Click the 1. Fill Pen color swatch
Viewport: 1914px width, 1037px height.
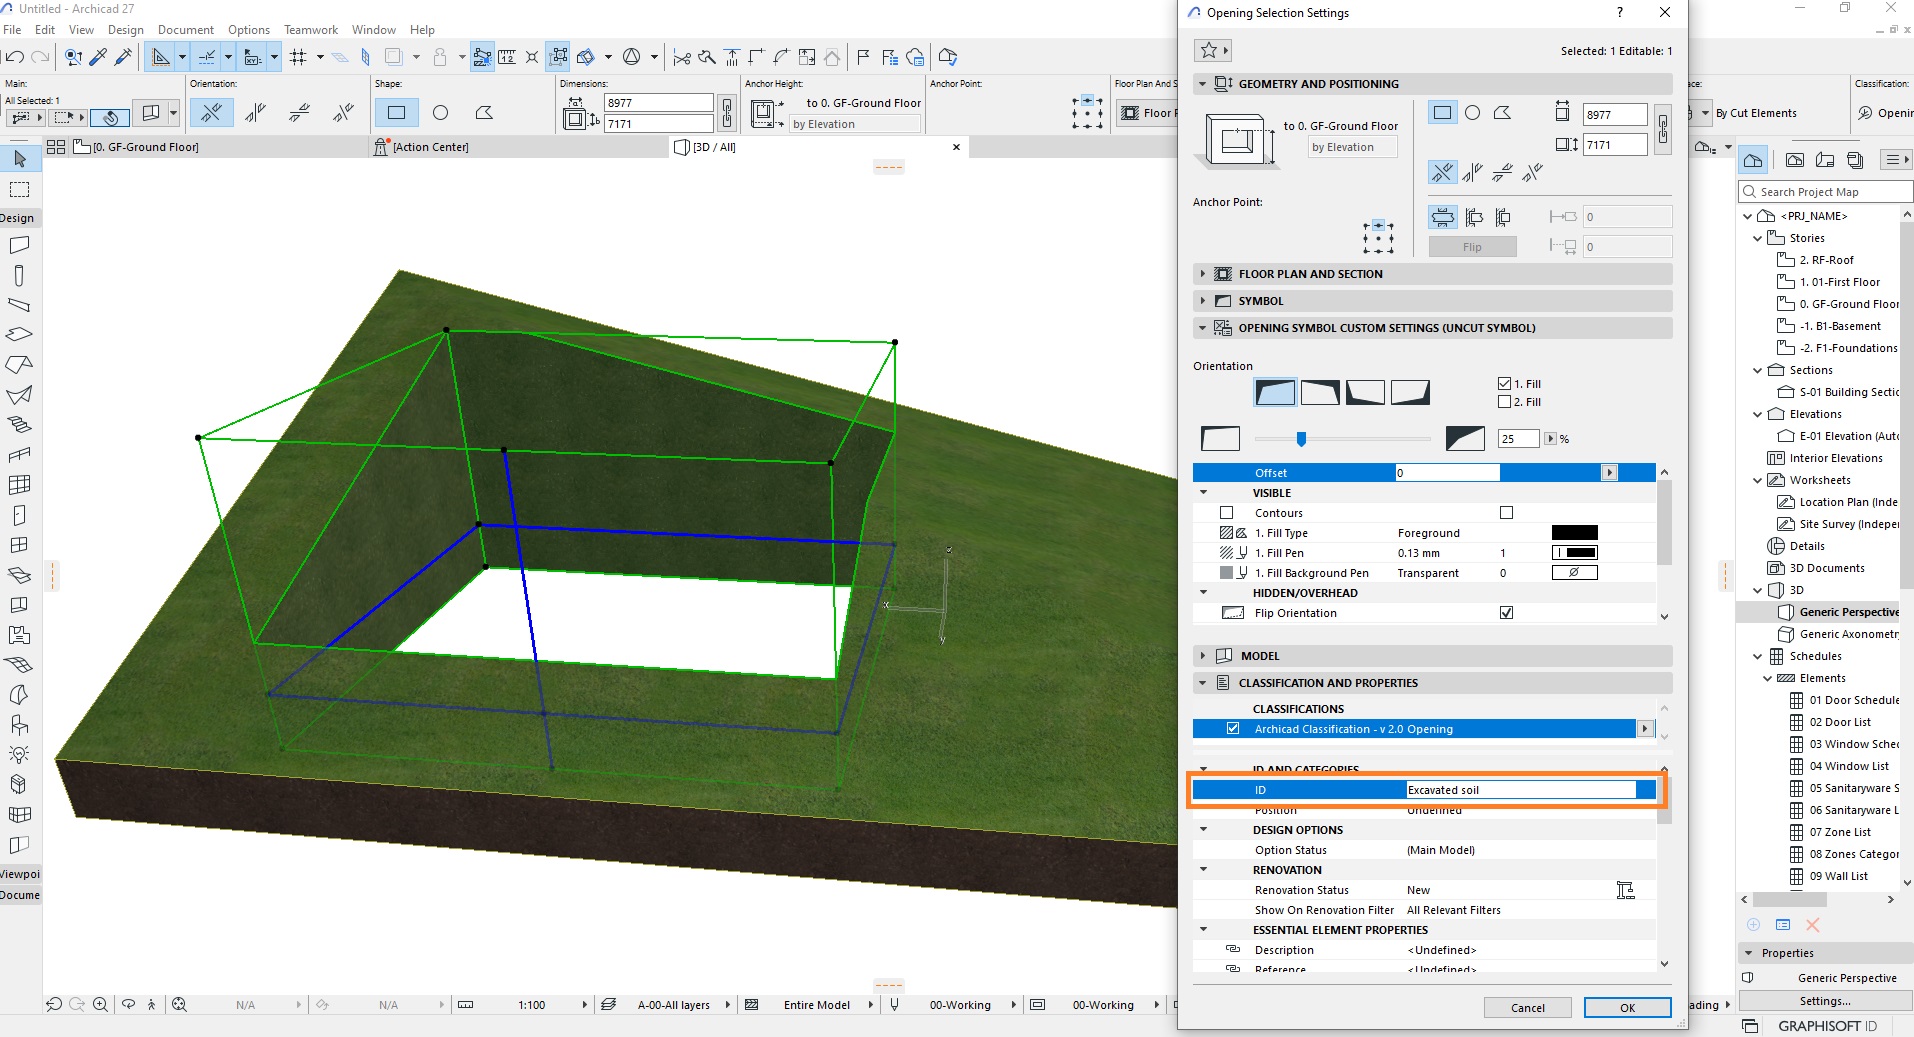pyautogui.click(x=1574, y=553)
